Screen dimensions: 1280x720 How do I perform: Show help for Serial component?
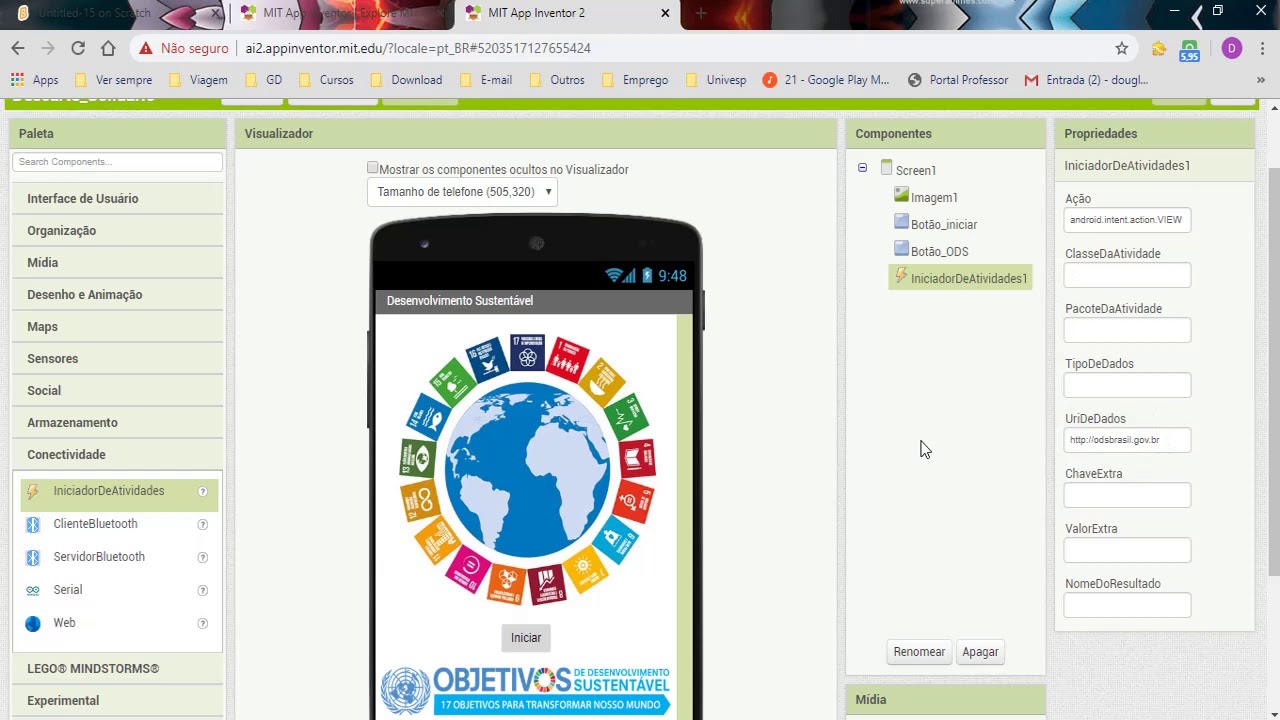pyautogui.click(x=203, y=590)
